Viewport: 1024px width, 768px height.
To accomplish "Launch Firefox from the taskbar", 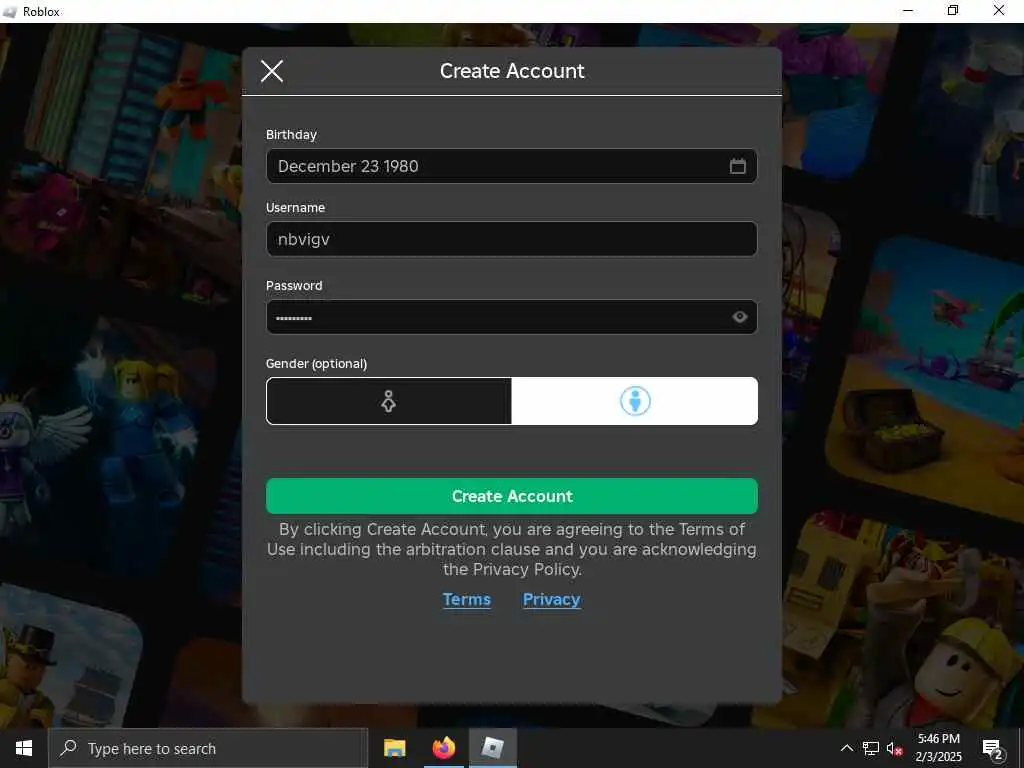I will point(443,748).
